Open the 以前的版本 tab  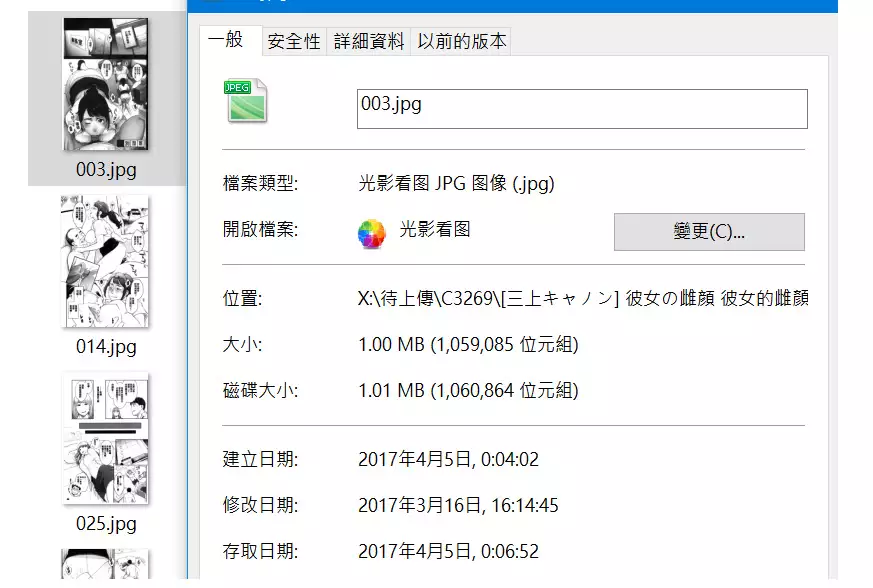click(x=462, y=41)
